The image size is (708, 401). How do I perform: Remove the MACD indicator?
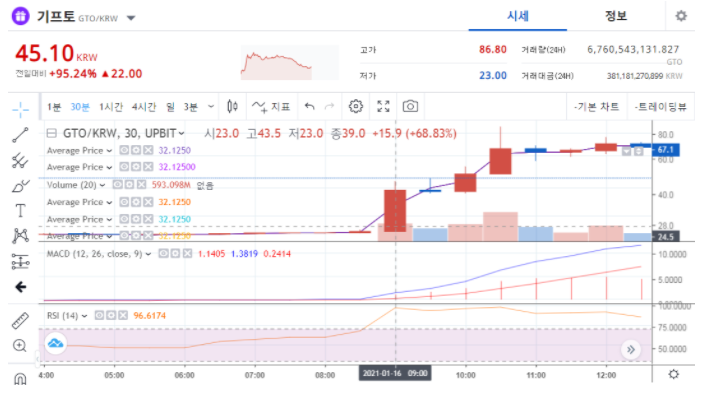pyautogui.click(x=187, y=254)
